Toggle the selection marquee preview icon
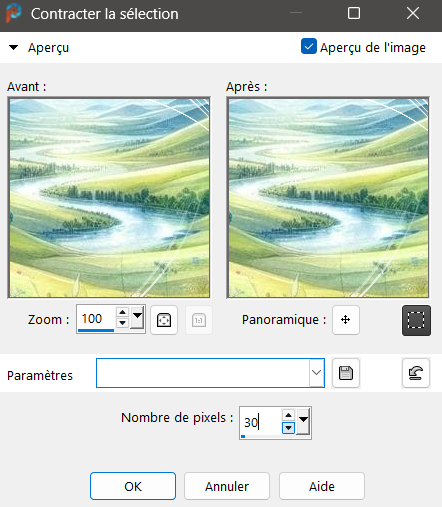This screenshot has width=442, height=507. (416, 320)
